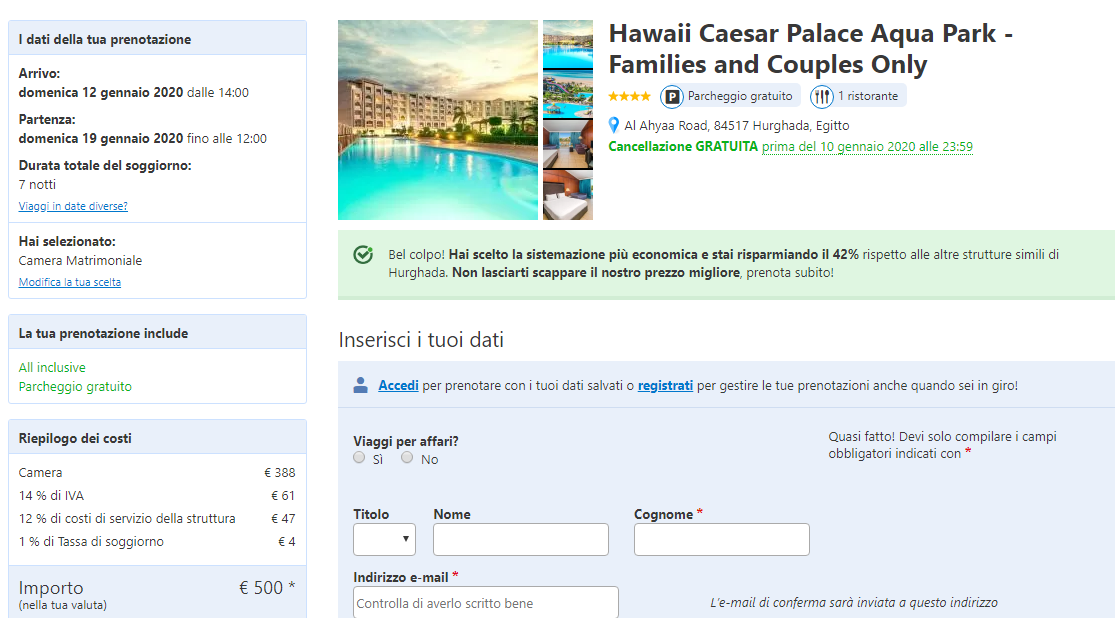1116x618 pixels.
Task: Click 'Modifica la tua scelta' link
Action: click(x=70, y=282)
